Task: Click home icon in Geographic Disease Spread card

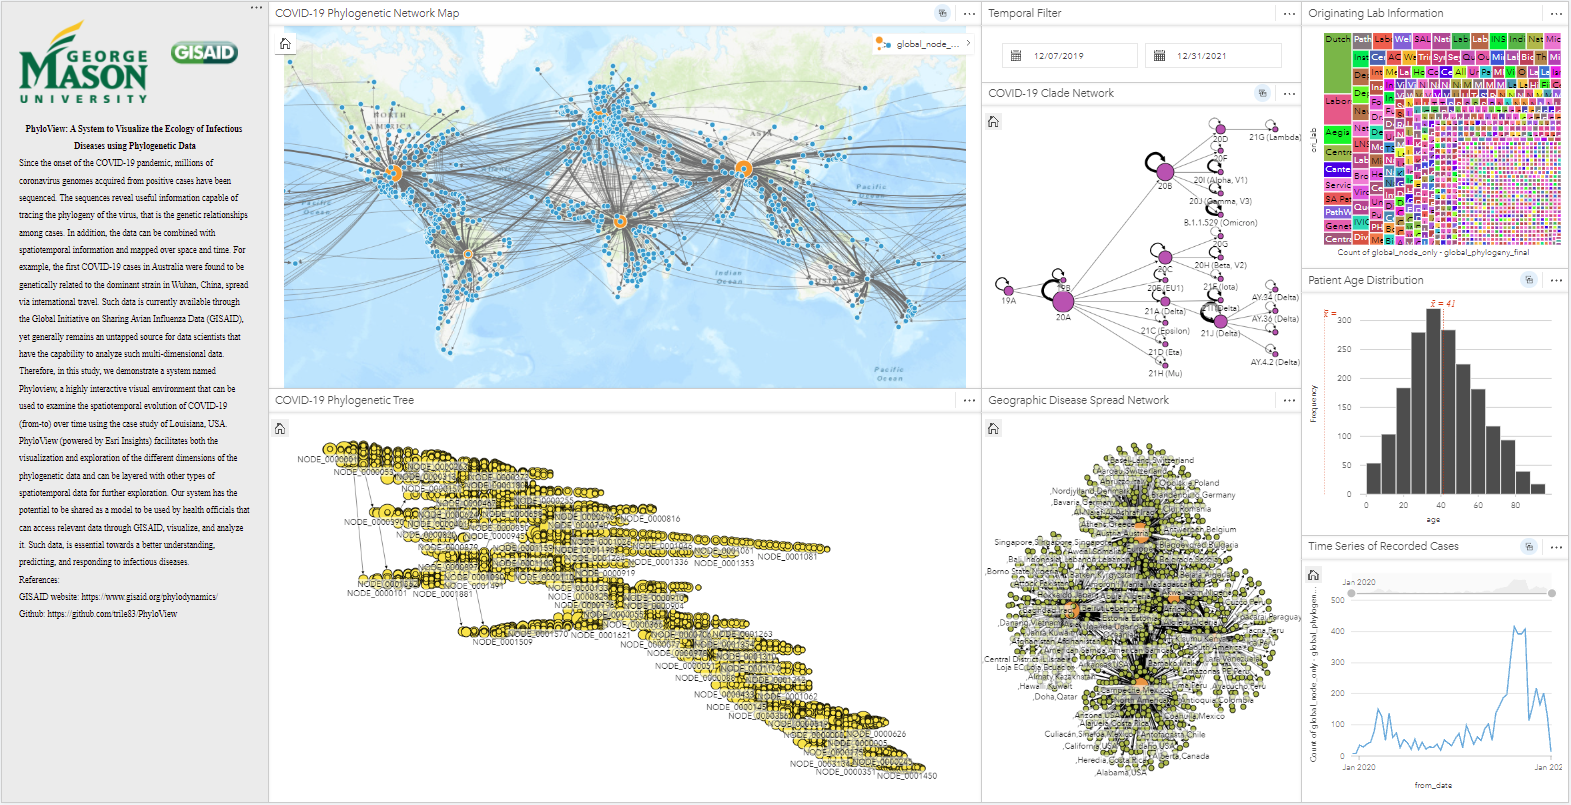Action: tap(993, 429)
